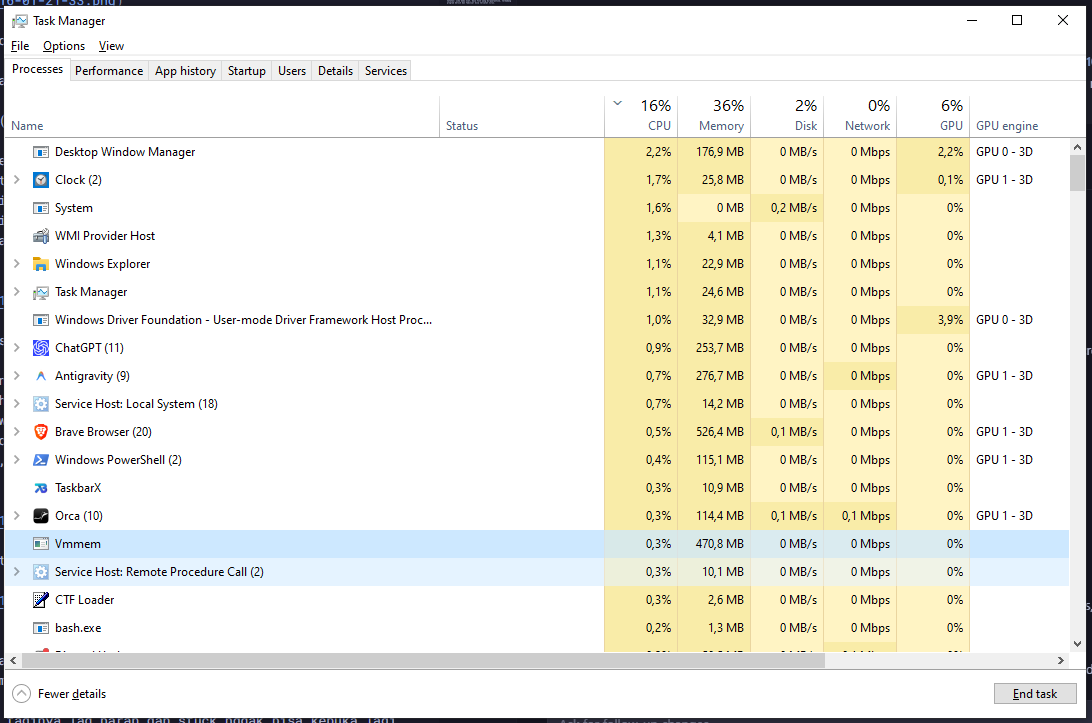This screenshot has height=723, width=1092.
Task: Click the Brave Browser lion icon
Action: point(41,432)
